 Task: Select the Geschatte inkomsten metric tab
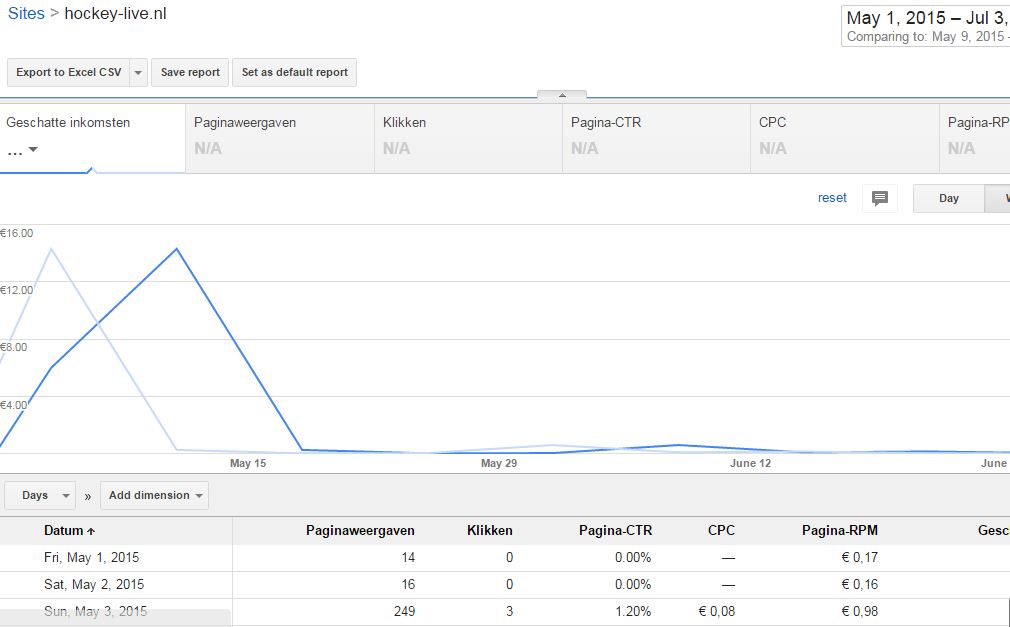92,138
